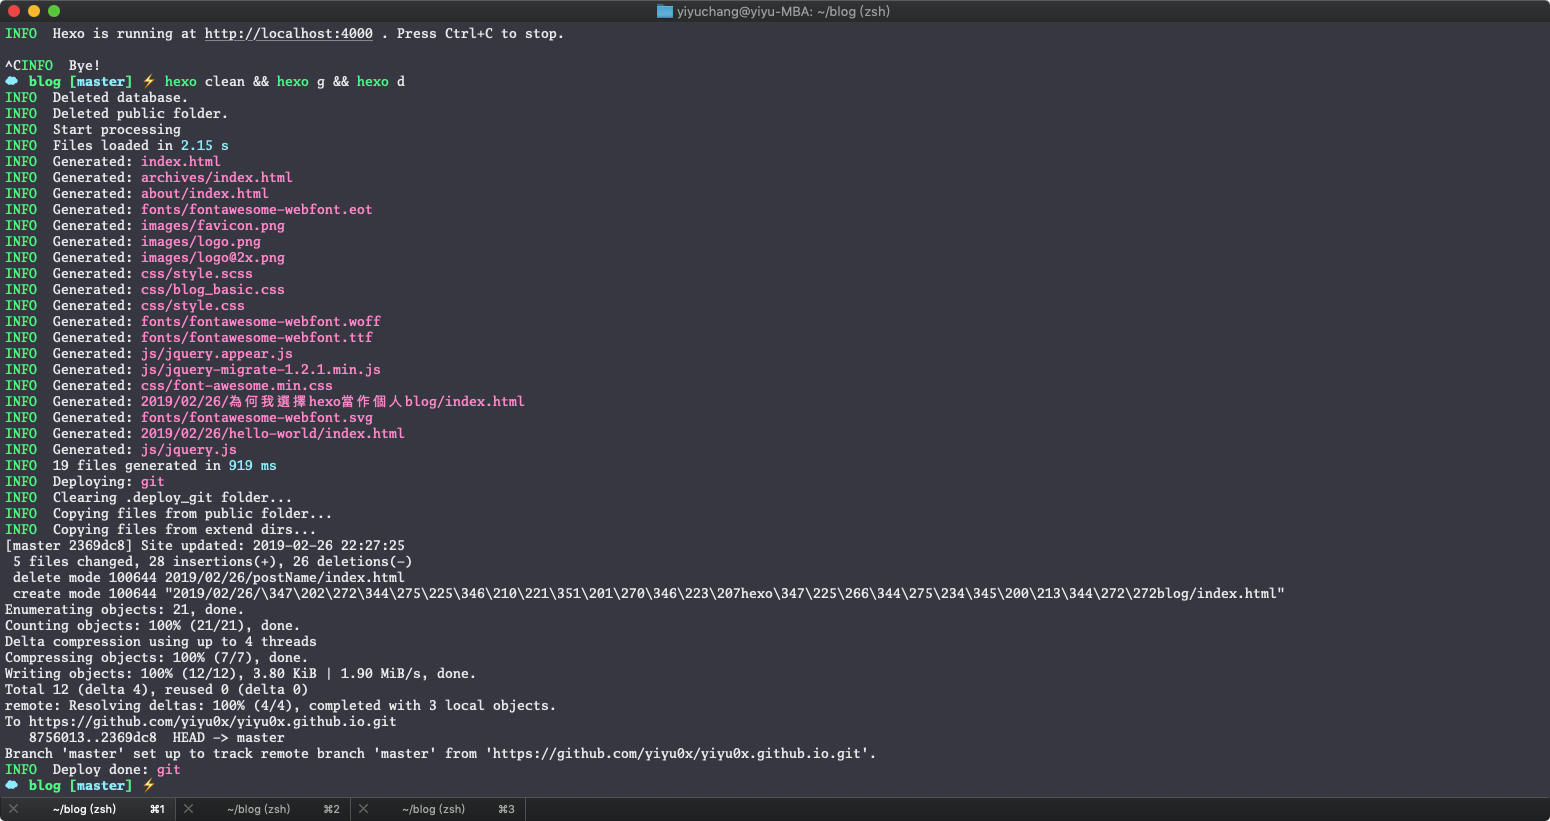This screenshot has height=821, width=1550.
Task: Click the [master] branch label on last prompt
Action: pos(100,785)
